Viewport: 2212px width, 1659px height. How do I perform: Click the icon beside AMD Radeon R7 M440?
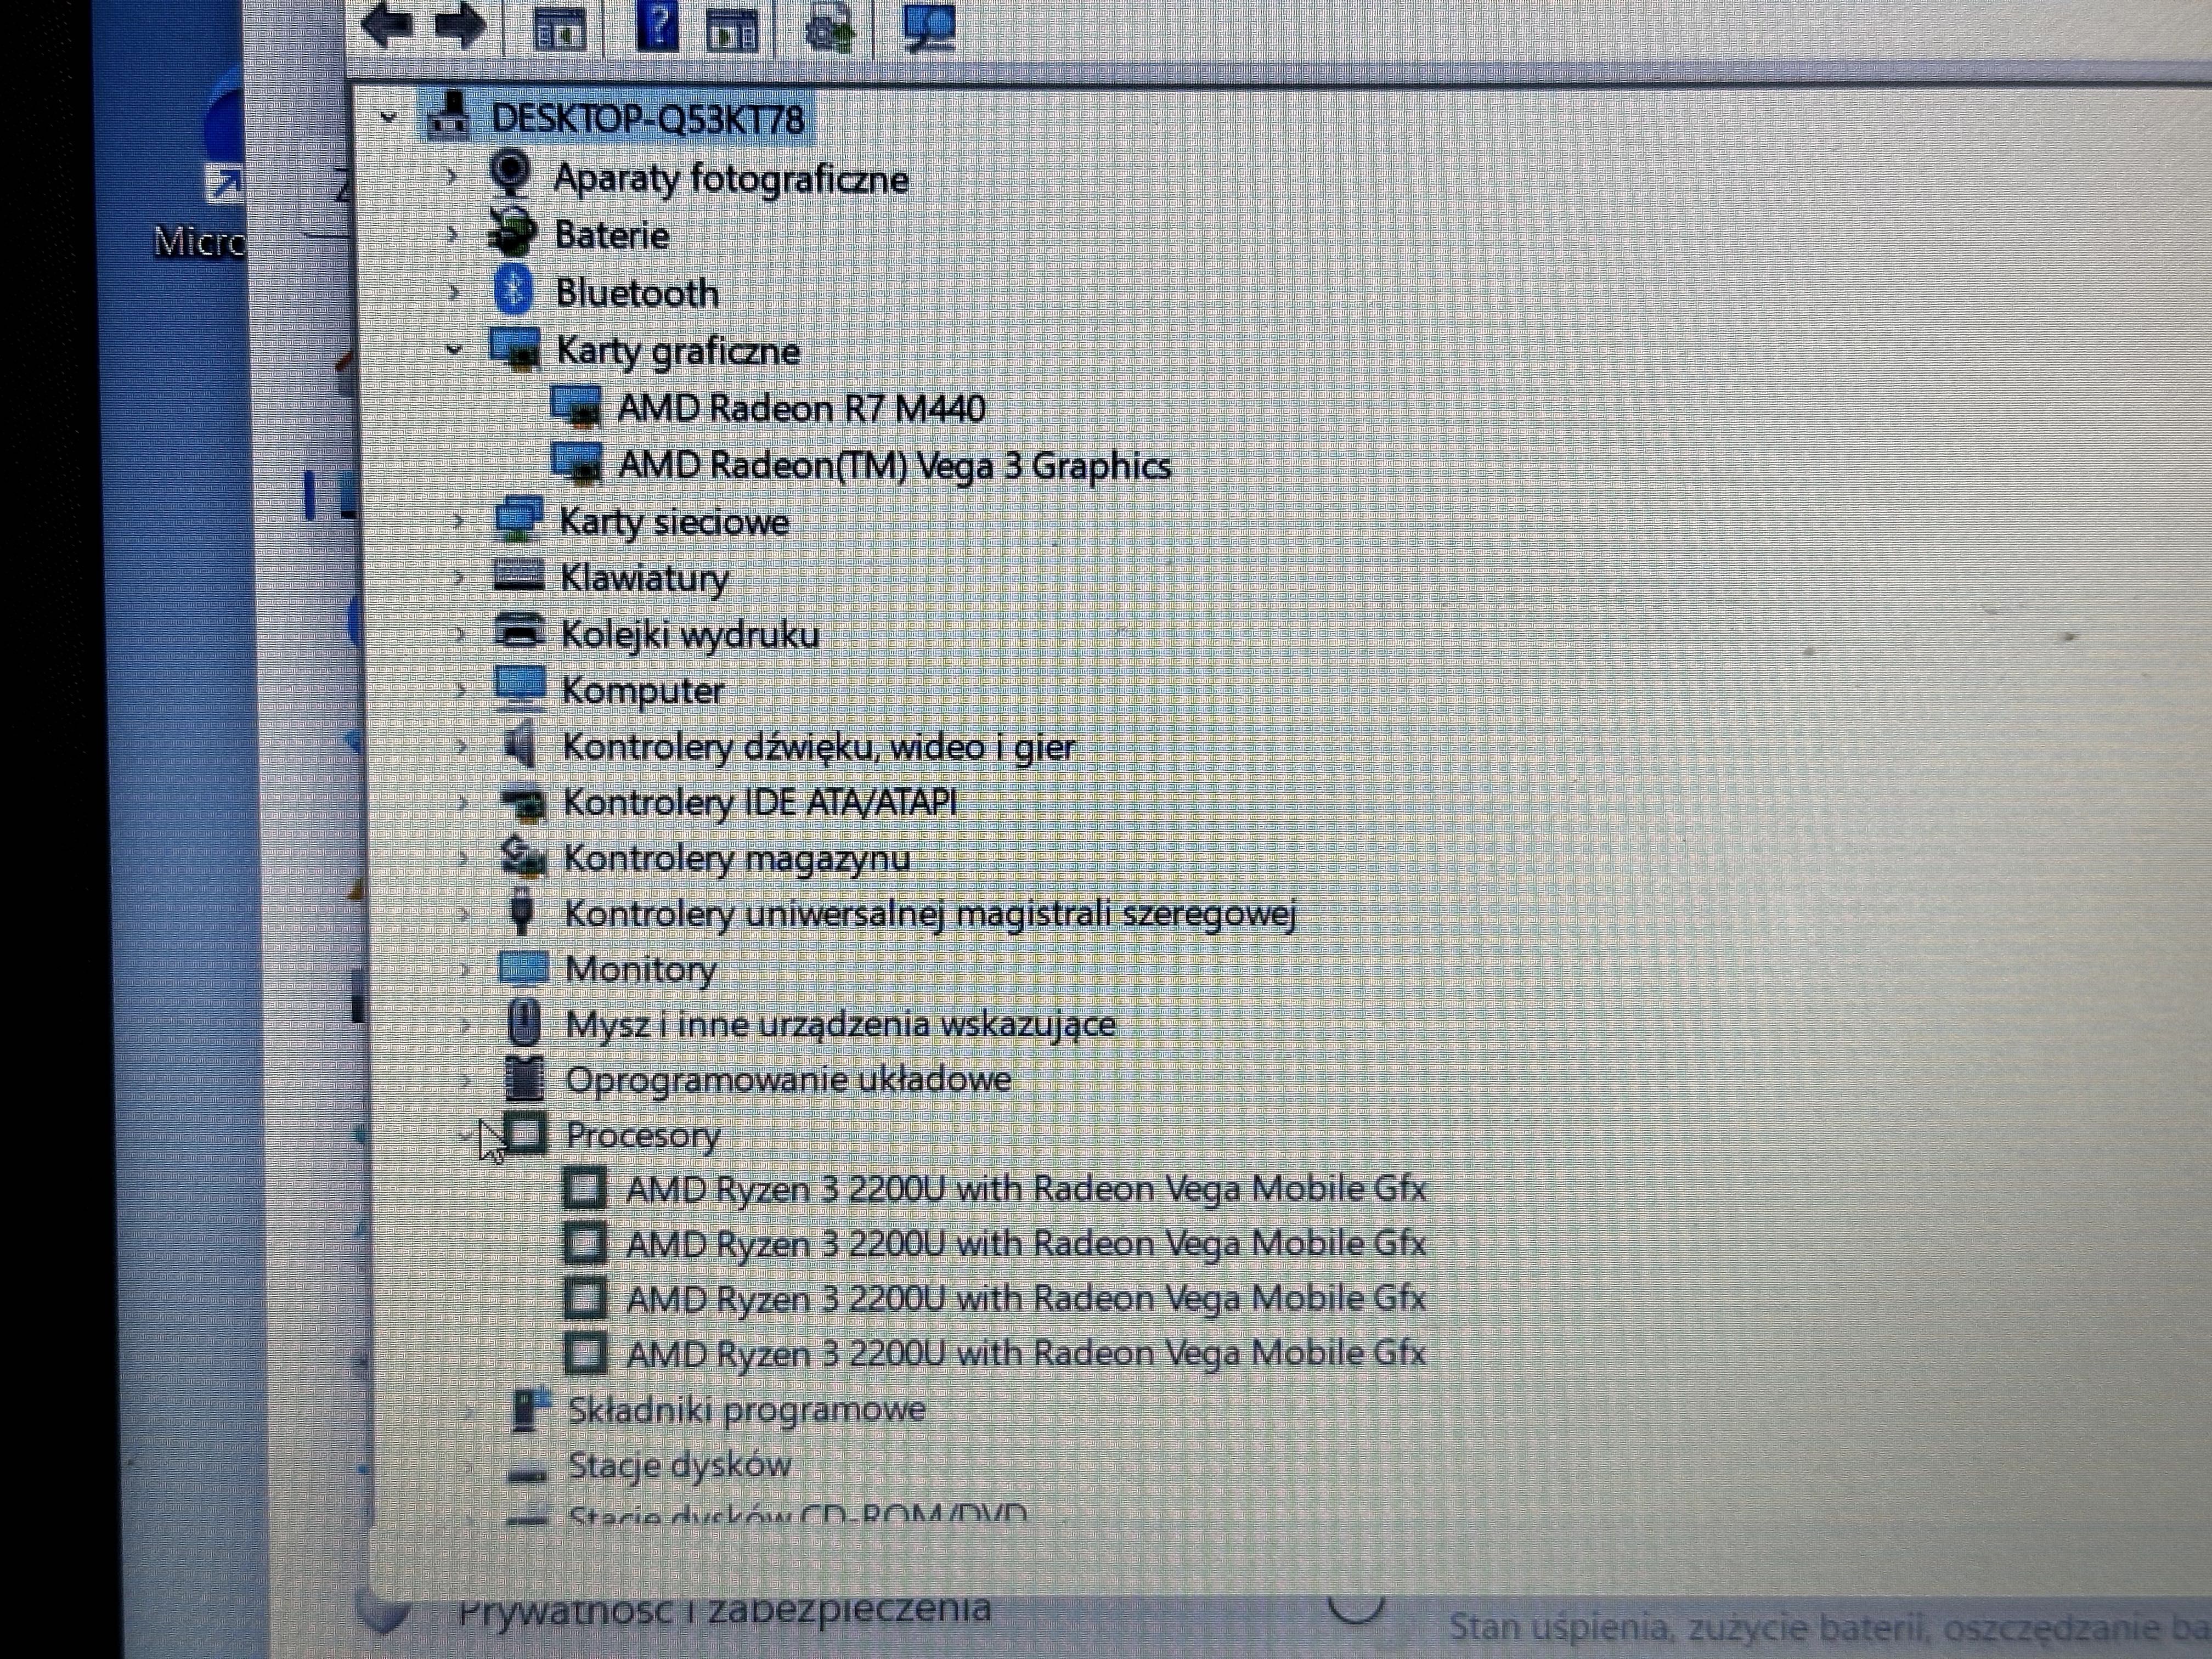pyautogui.click(x=577, y=407)
